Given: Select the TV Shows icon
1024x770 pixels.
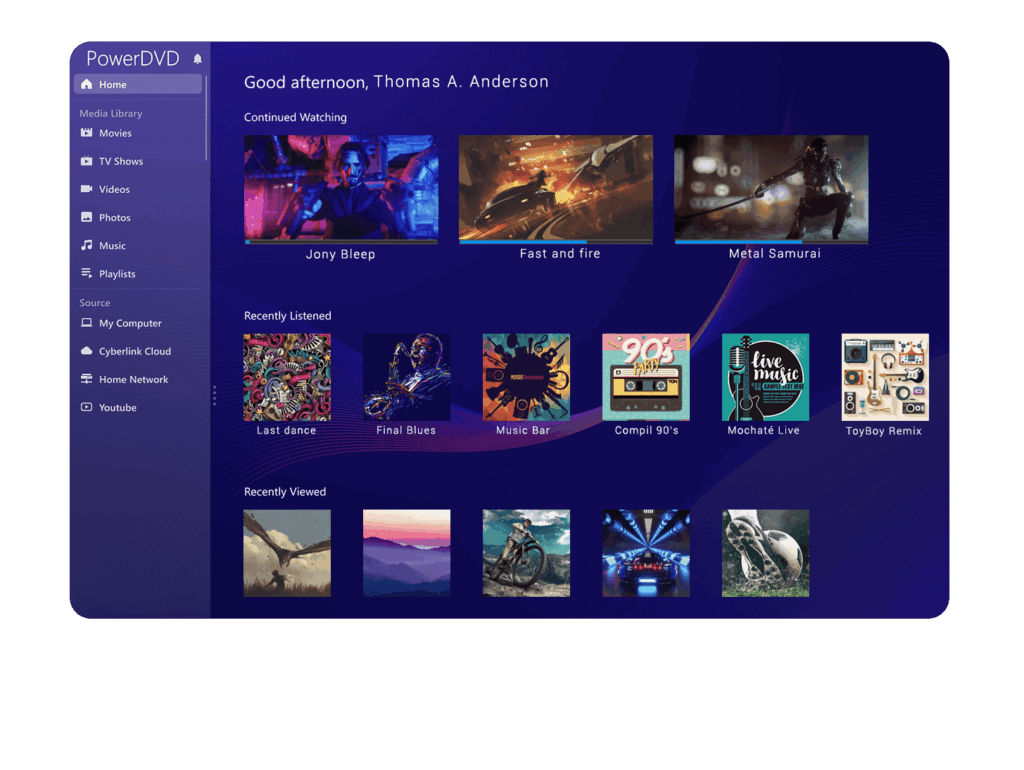Looking at the screenshot, I should point(86,161).
